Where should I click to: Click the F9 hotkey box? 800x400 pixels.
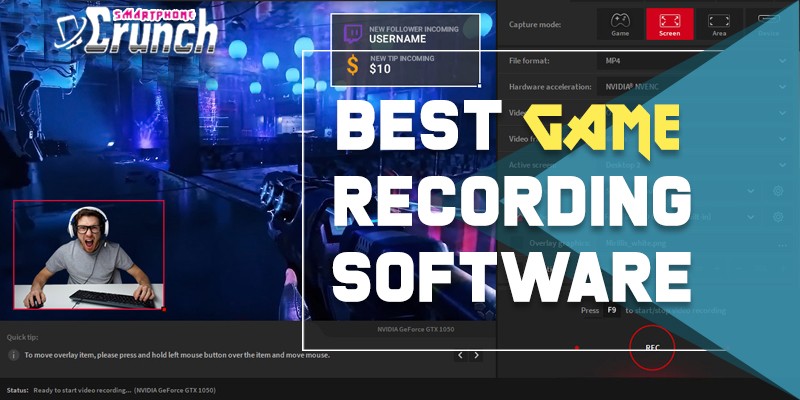[612, 310]
